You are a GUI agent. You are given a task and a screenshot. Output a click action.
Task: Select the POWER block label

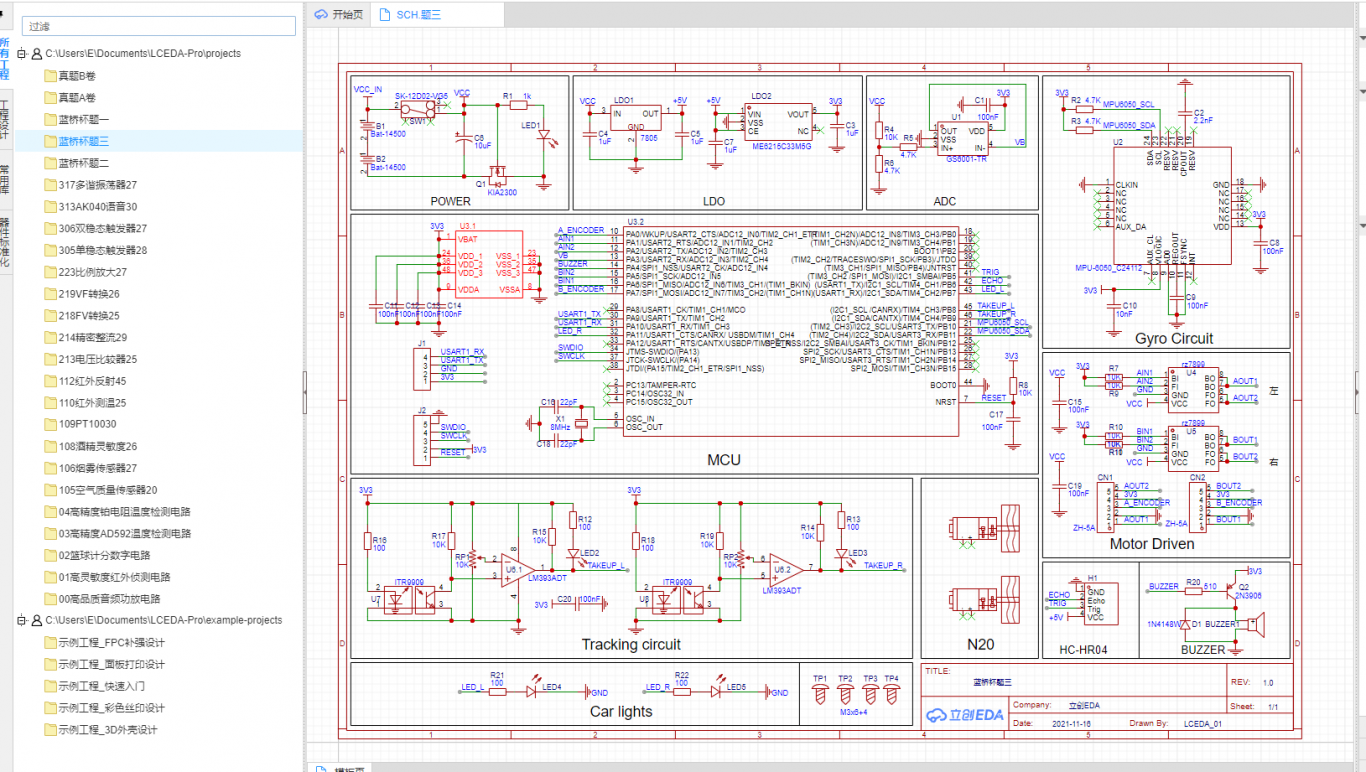coord(450,201)
